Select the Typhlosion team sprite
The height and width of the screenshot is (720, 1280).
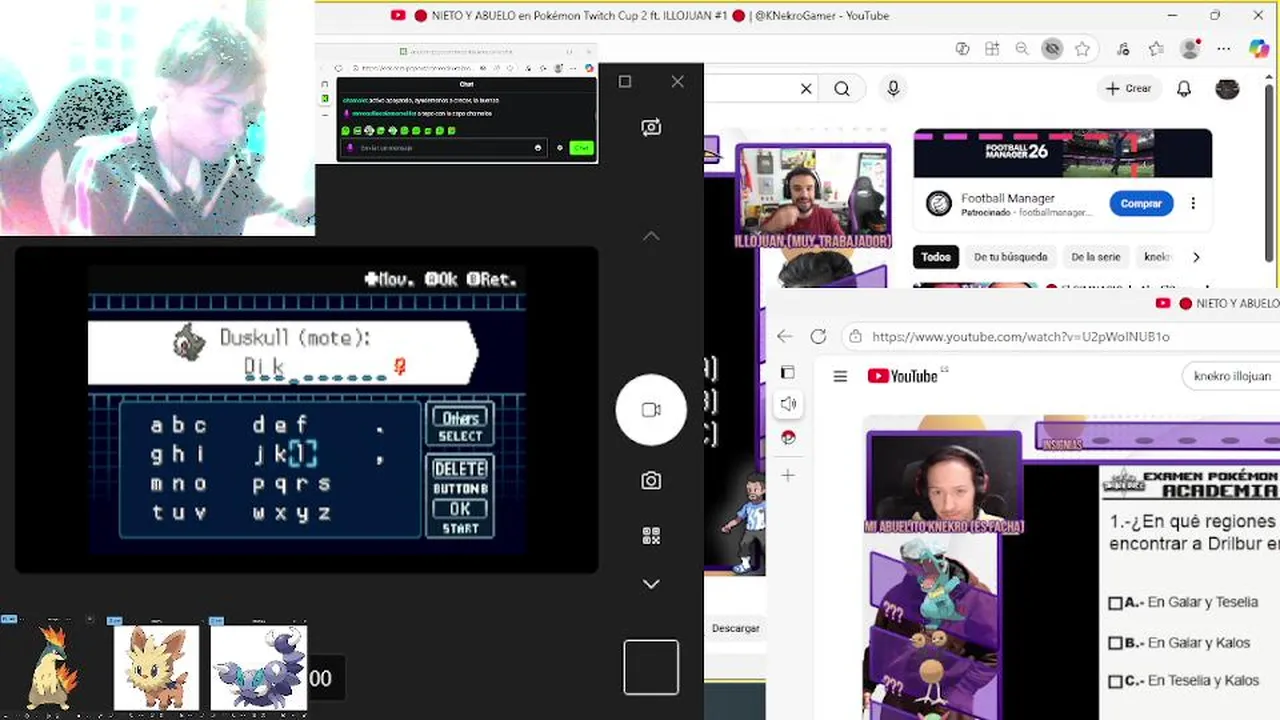pos(50,666)
